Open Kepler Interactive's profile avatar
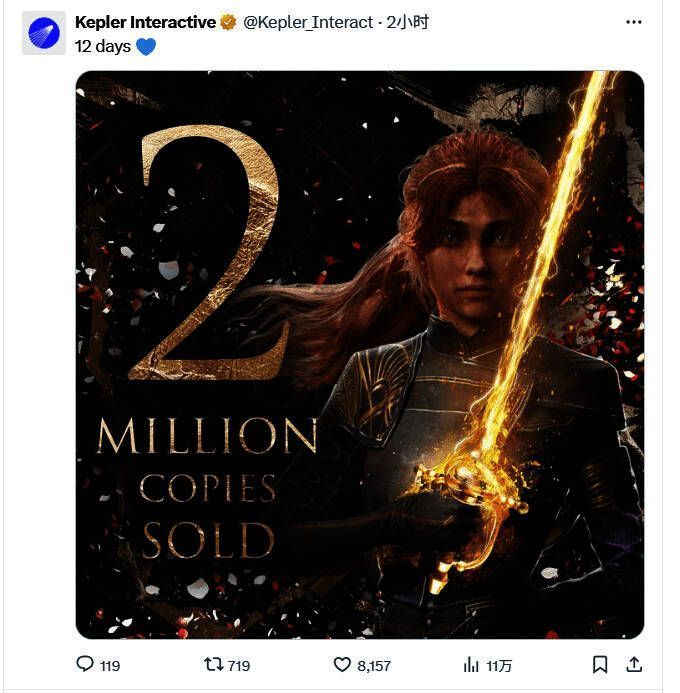The height and width of the screenshot is (693, 680). [x=43, y=34]
